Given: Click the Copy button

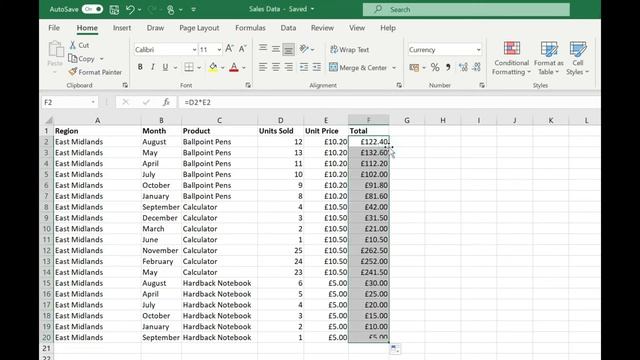Looking at the screenshot, I should 82,58.
